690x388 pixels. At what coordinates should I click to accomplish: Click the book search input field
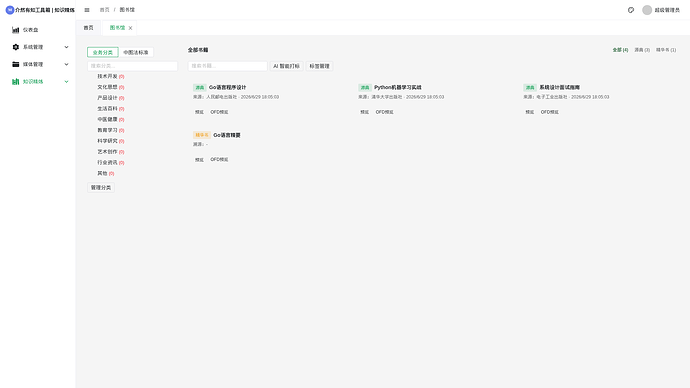tap(228, 66)
